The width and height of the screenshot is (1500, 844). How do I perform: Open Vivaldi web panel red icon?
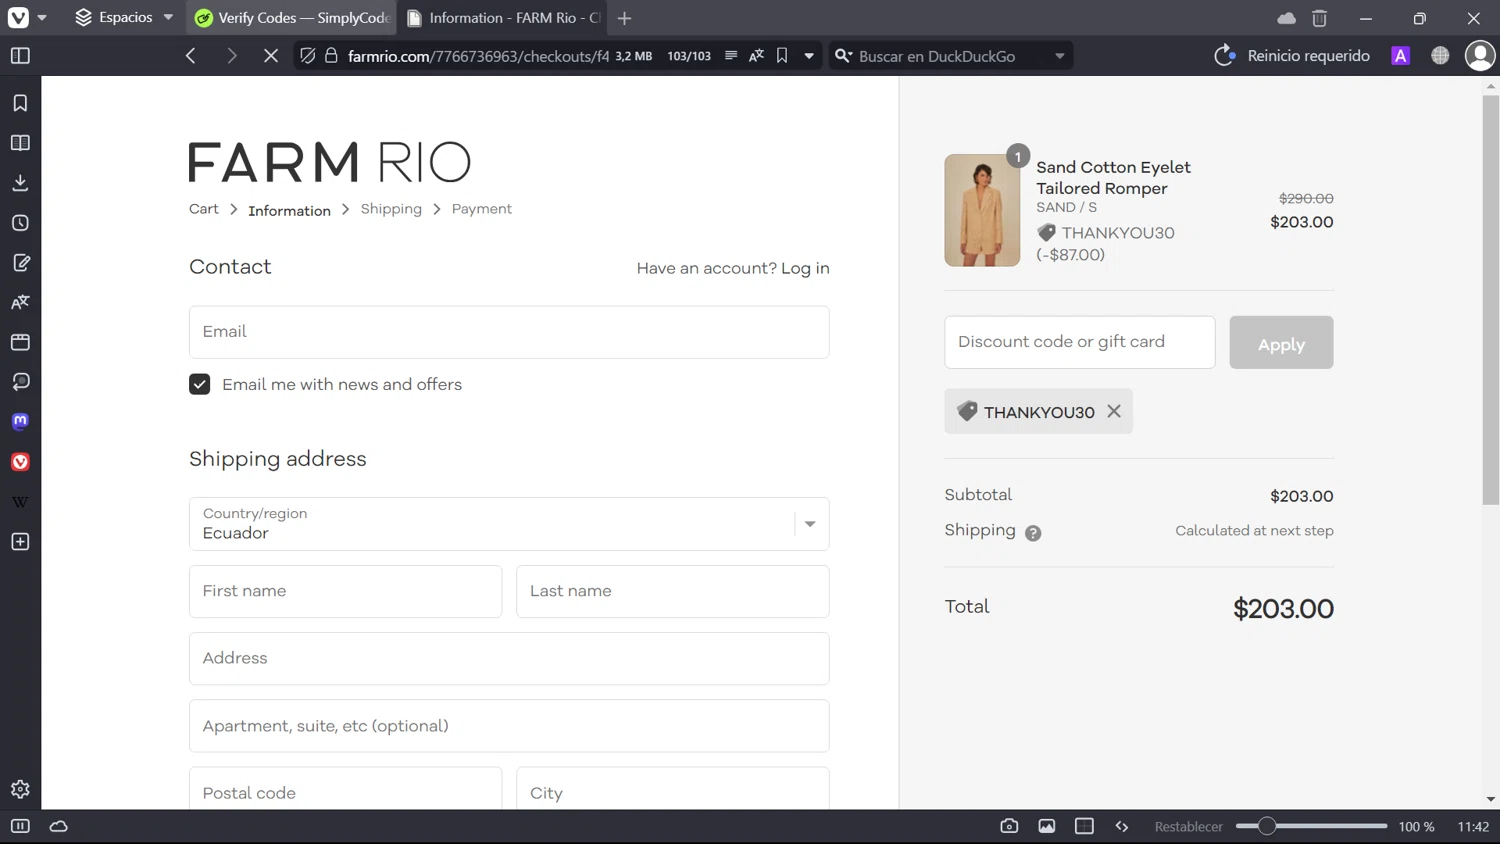(20, 462)
